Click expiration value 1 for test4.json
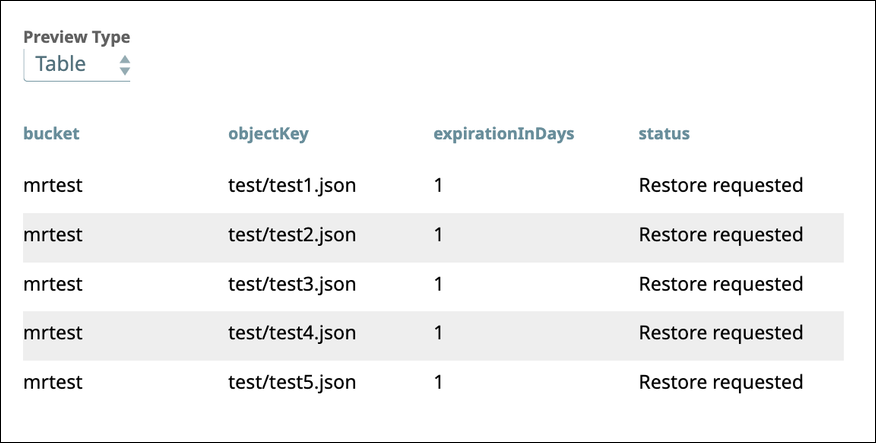This screenshot has height=443, width=876. tap(438, 333)
